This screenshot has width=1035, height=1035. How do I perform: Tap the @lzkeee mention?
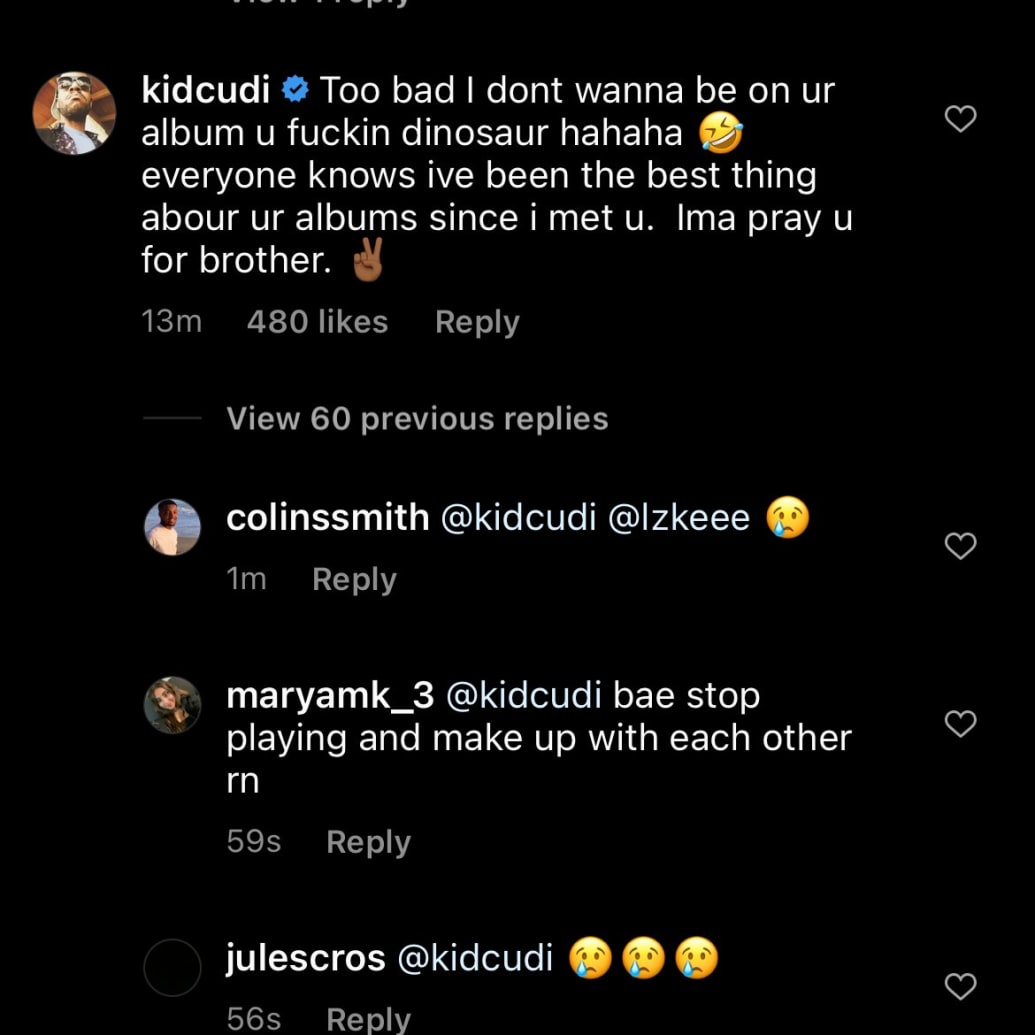(x=679, y=517)
